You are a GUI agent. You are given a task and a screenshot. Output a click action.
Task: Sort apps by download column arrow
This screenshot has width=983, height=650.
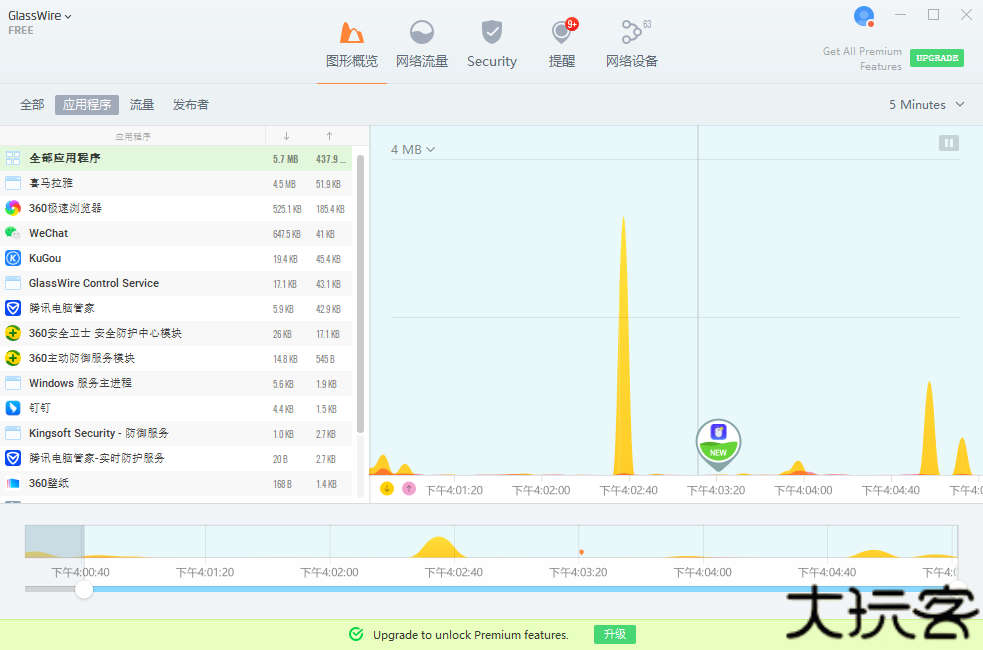coord(286,136)
